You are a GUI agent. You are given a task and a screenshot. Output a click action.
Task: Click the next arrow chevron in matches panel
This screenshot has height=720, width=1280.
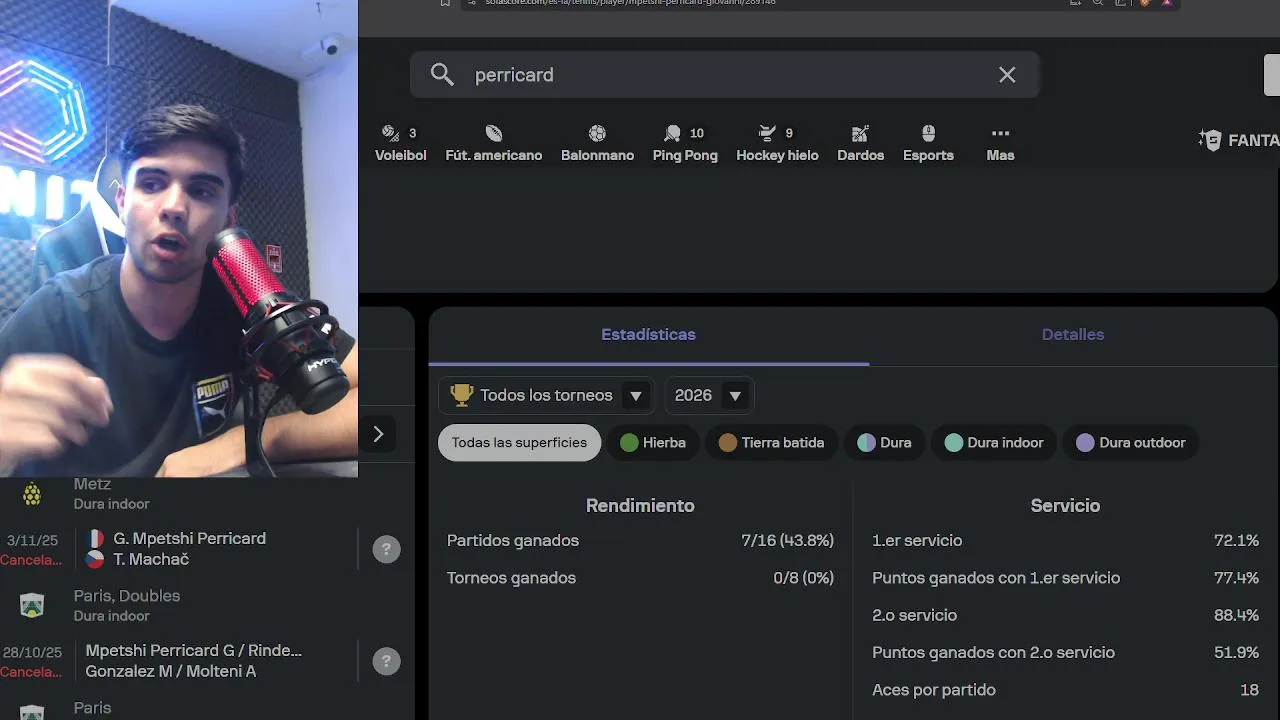378,434
